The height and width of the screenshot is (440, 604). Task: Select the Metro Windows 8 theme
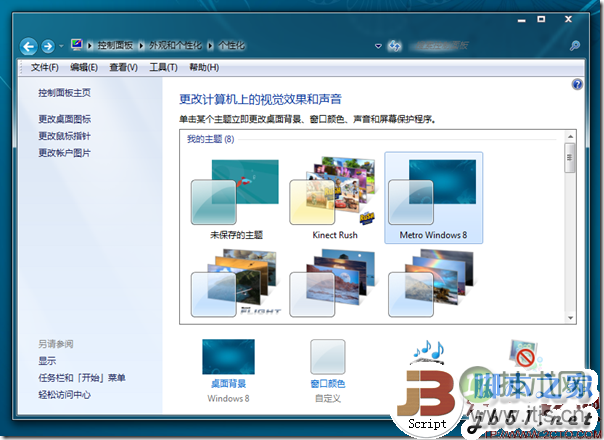tap(433, 198)
